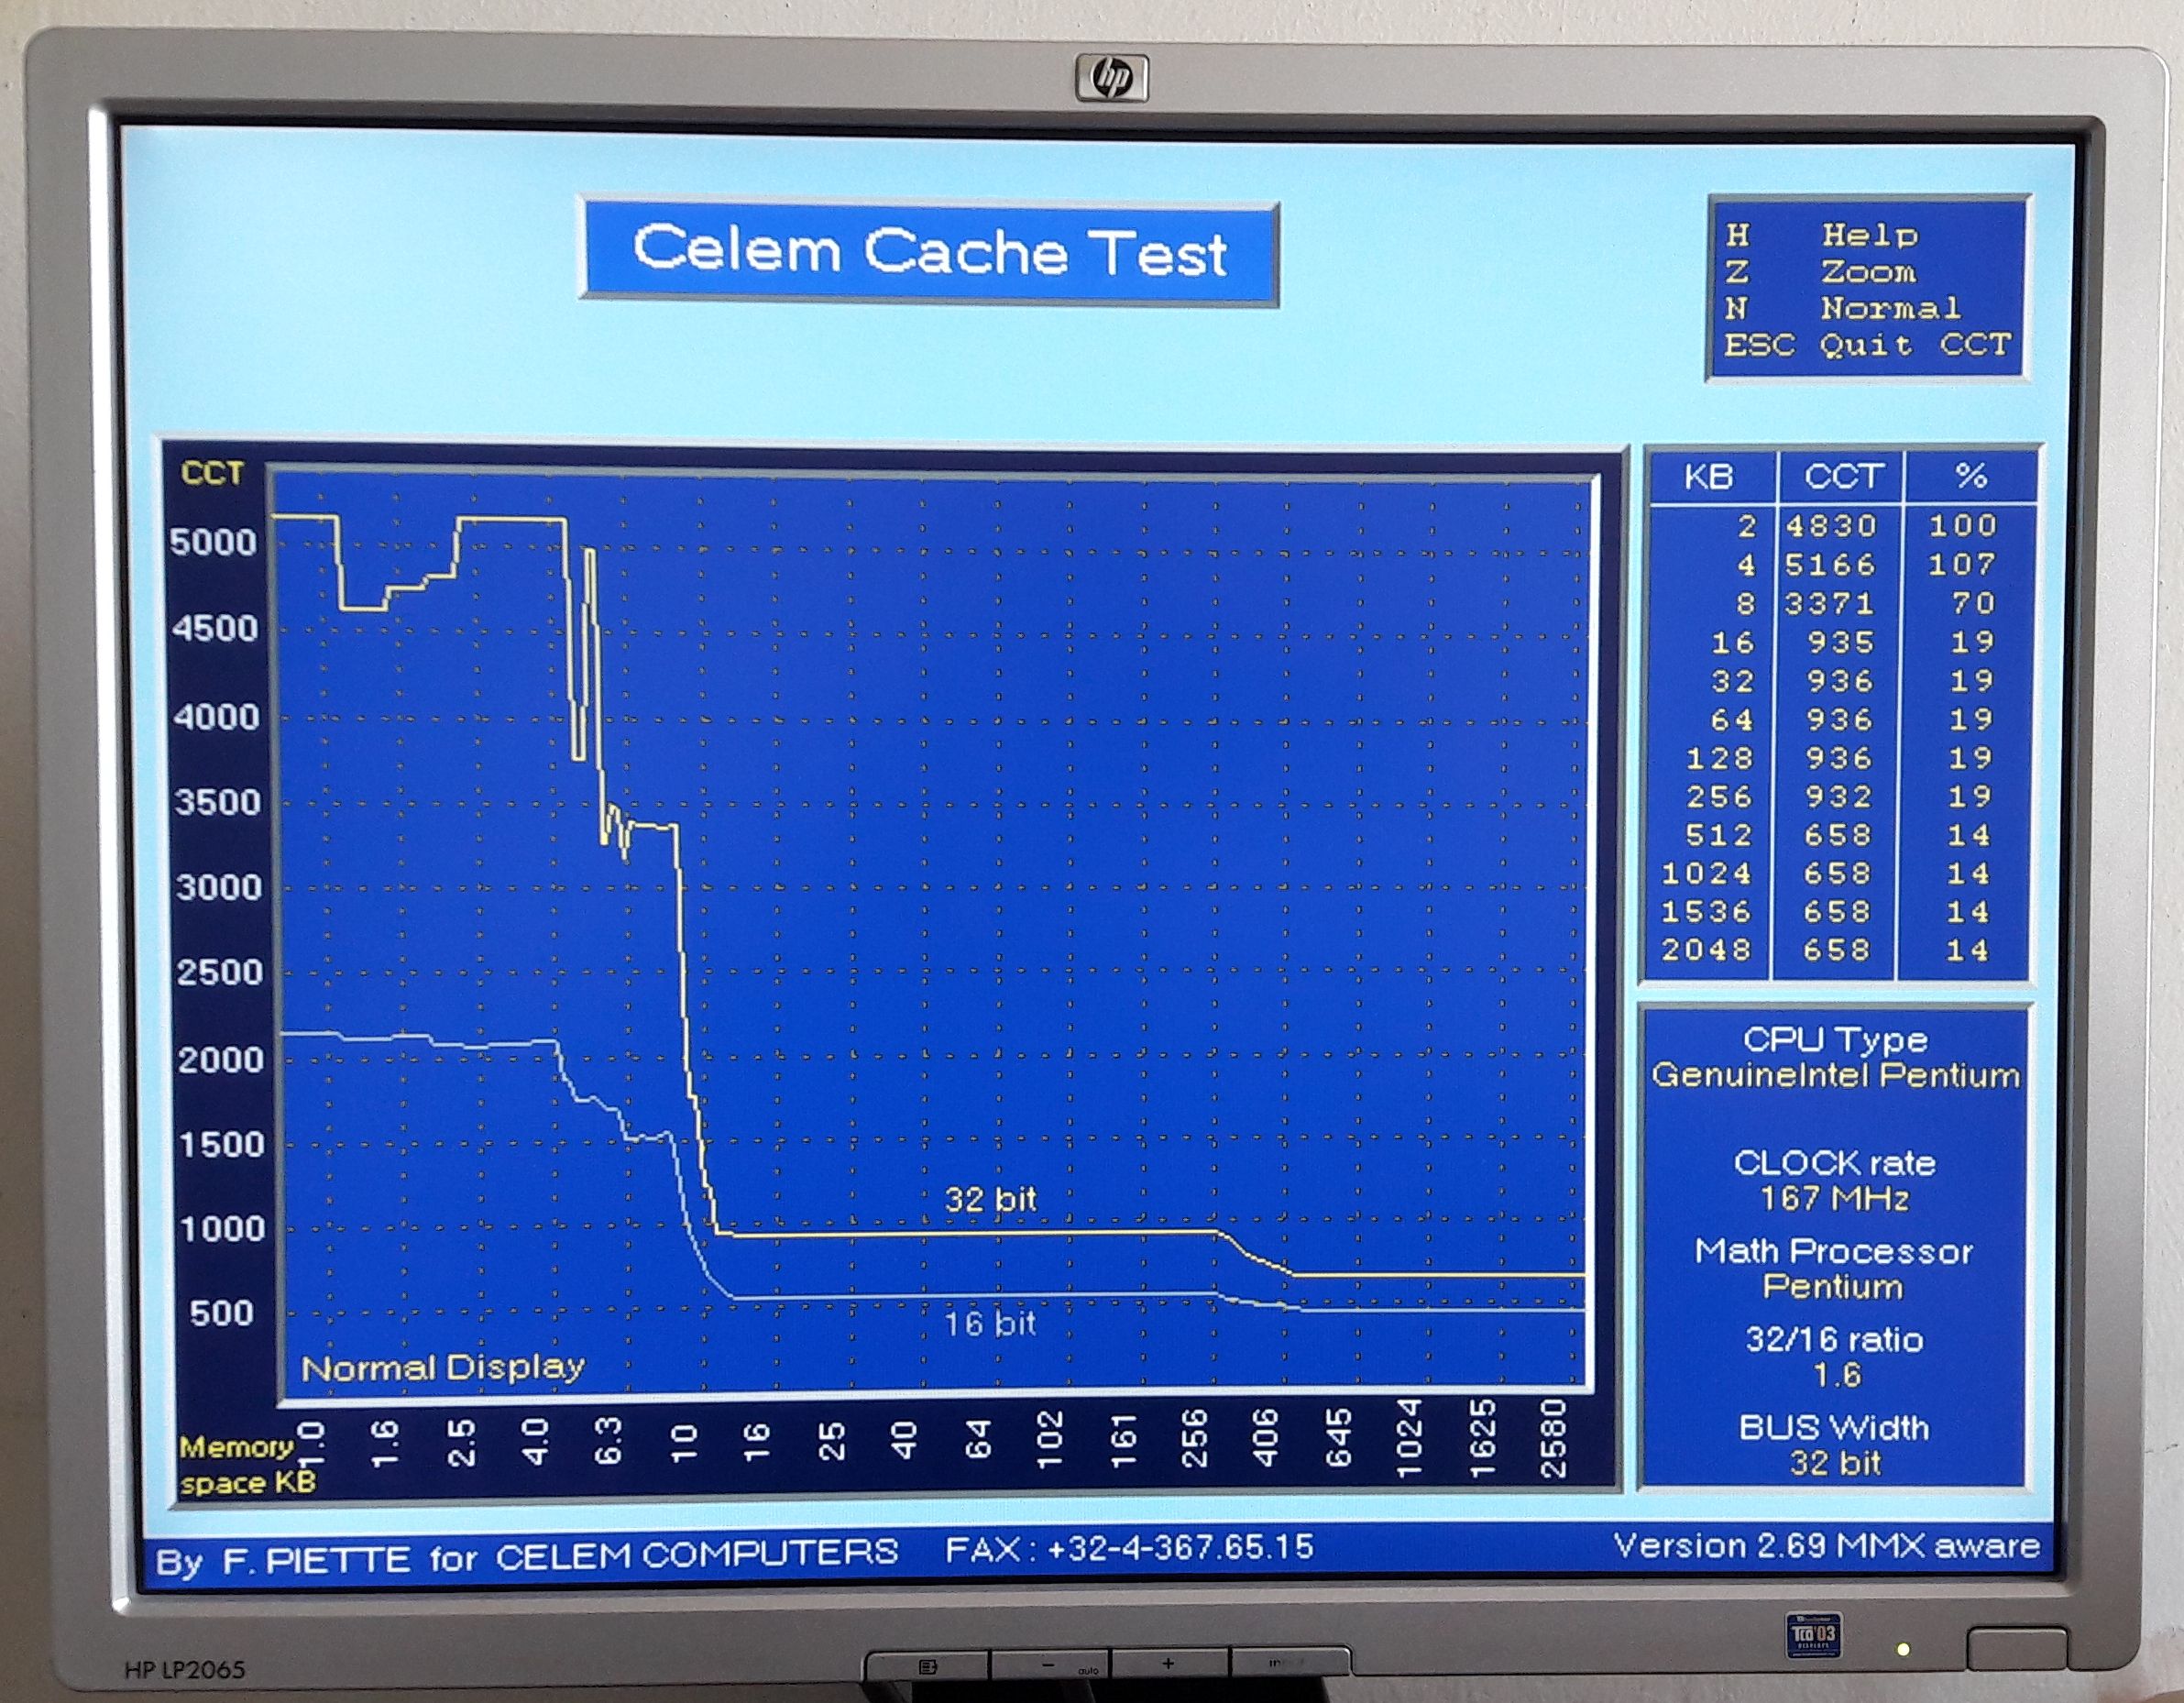
Task: Select CCT value 3371 in table
Action: click(1831, 604)
